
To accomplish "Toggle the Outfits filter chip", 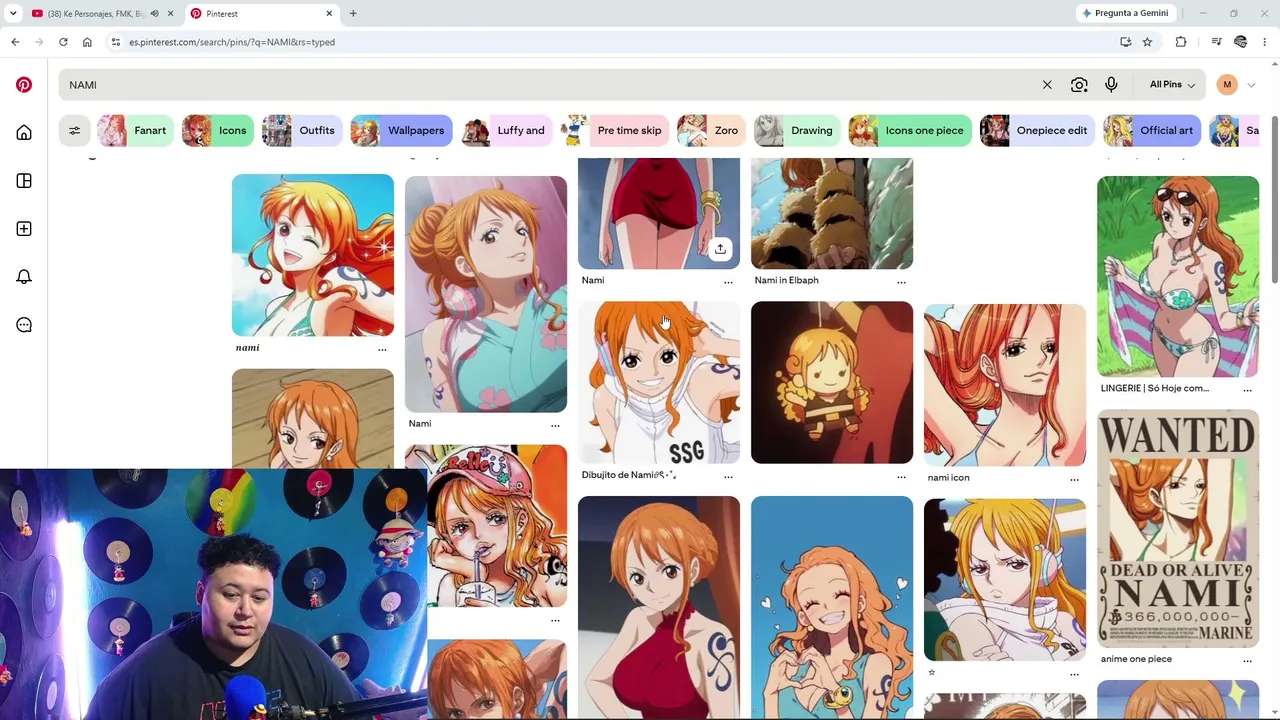I will click(x=302, y=131).
